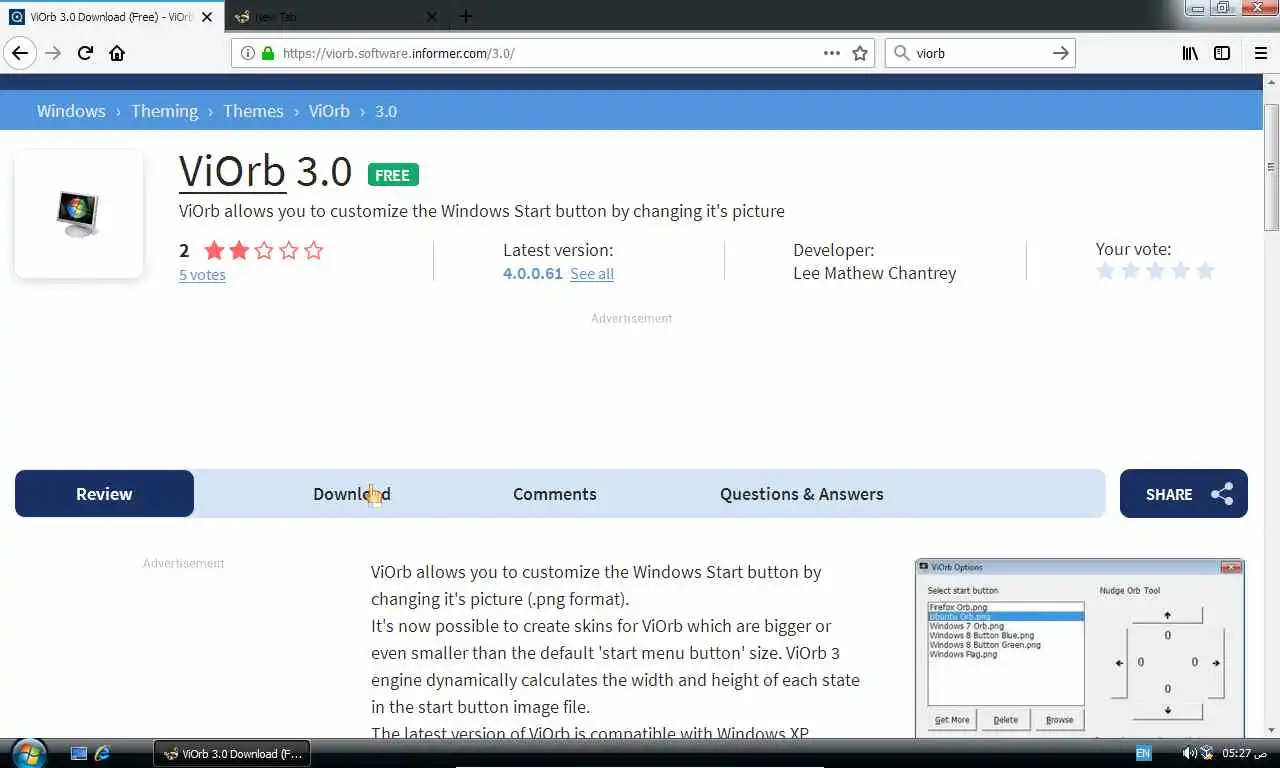
Task: Open latest version 4.0.0.61 link
Action: (x=533, y=273)
